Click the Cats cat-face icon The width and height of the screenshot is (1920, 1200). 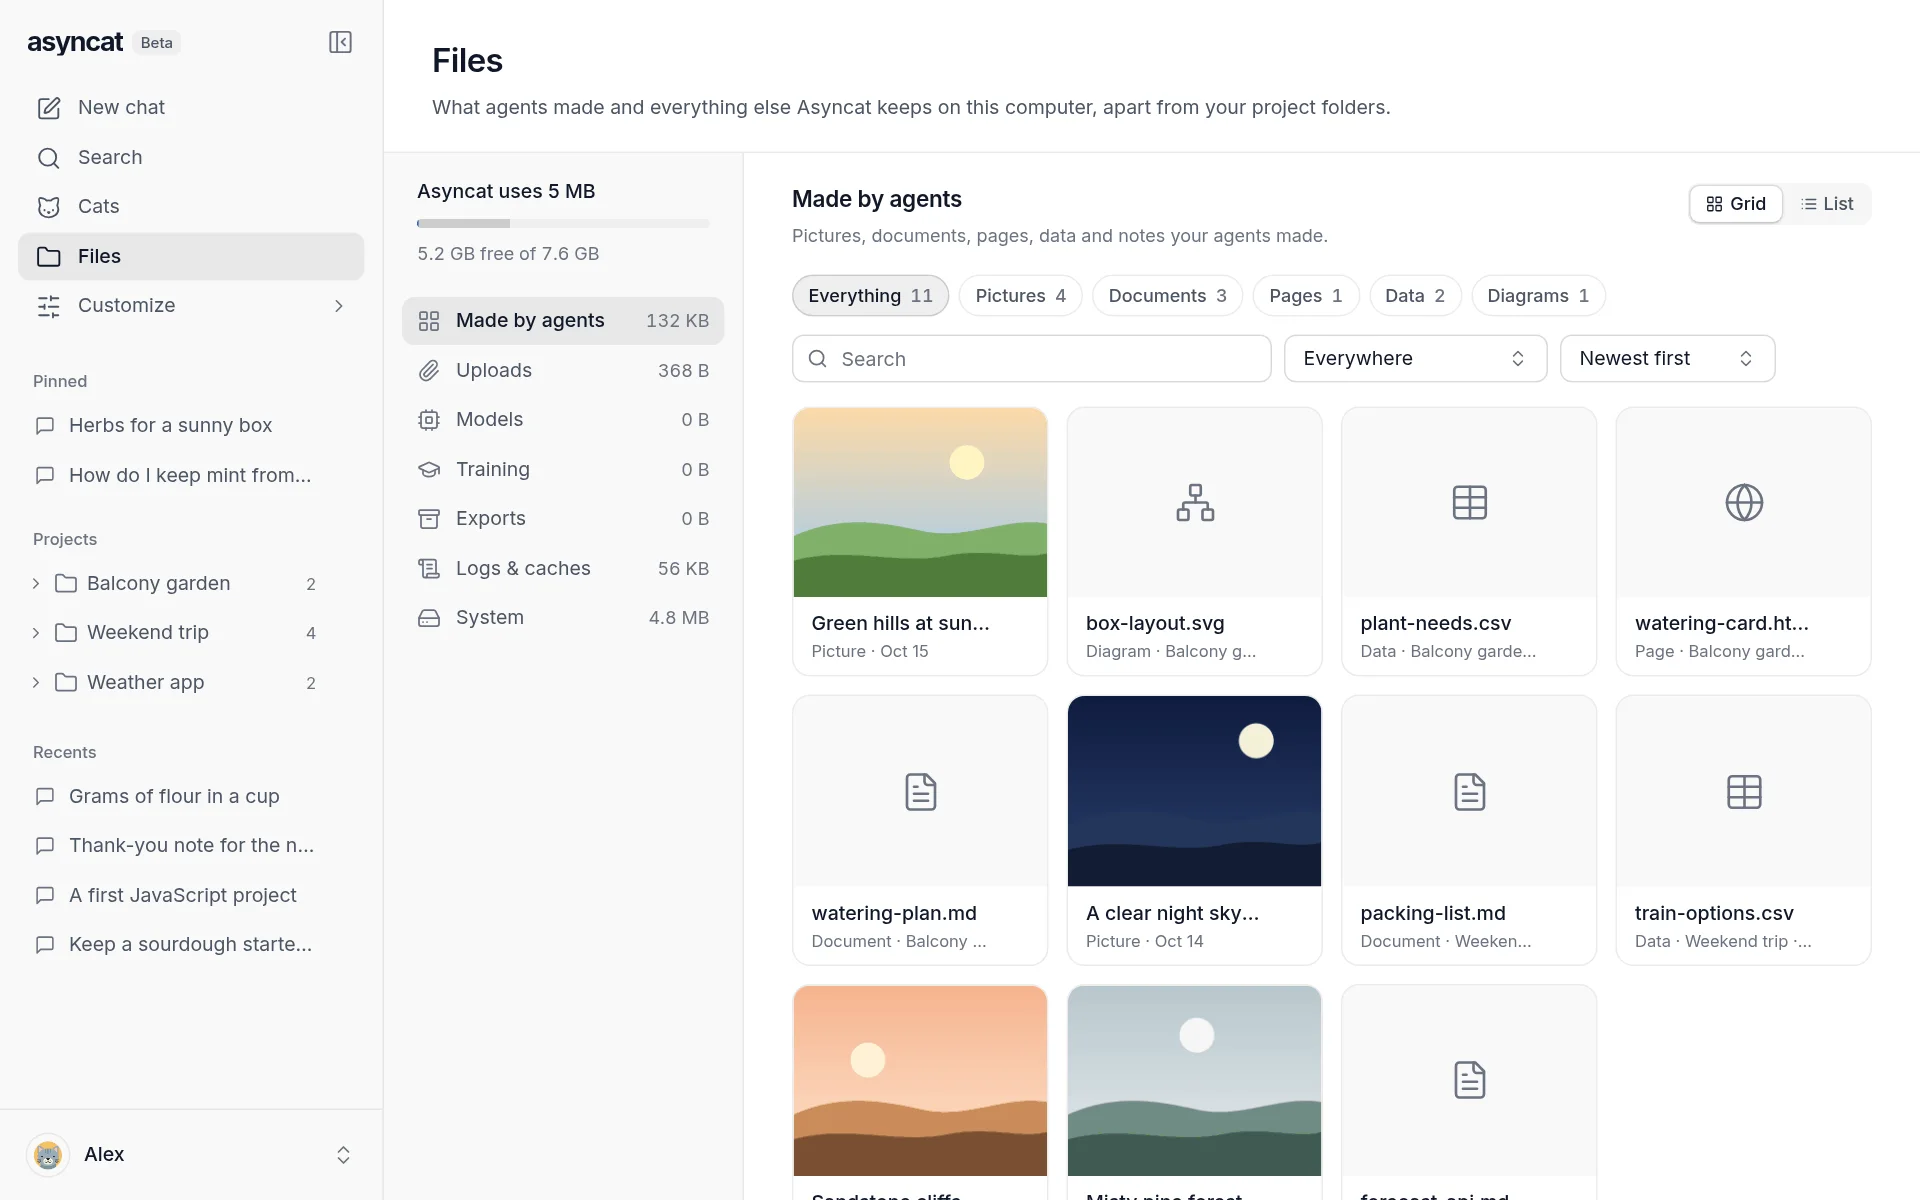(x=49, y=207)
